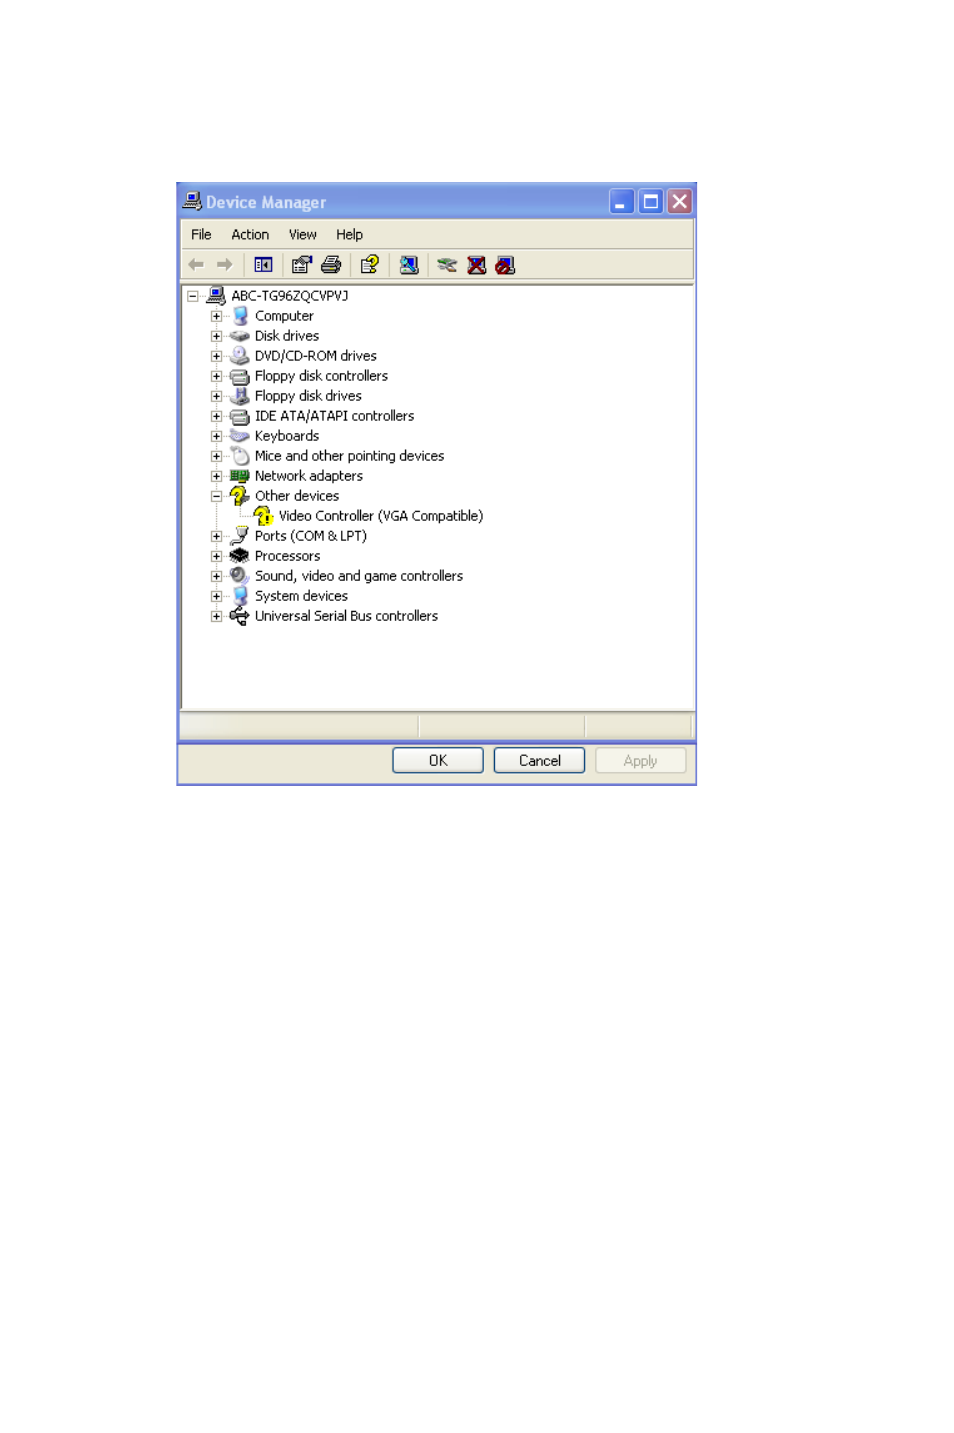Select the Other devices label
Image resolution: width=954 pixels, height=1433 pixels.
point(297,496)
